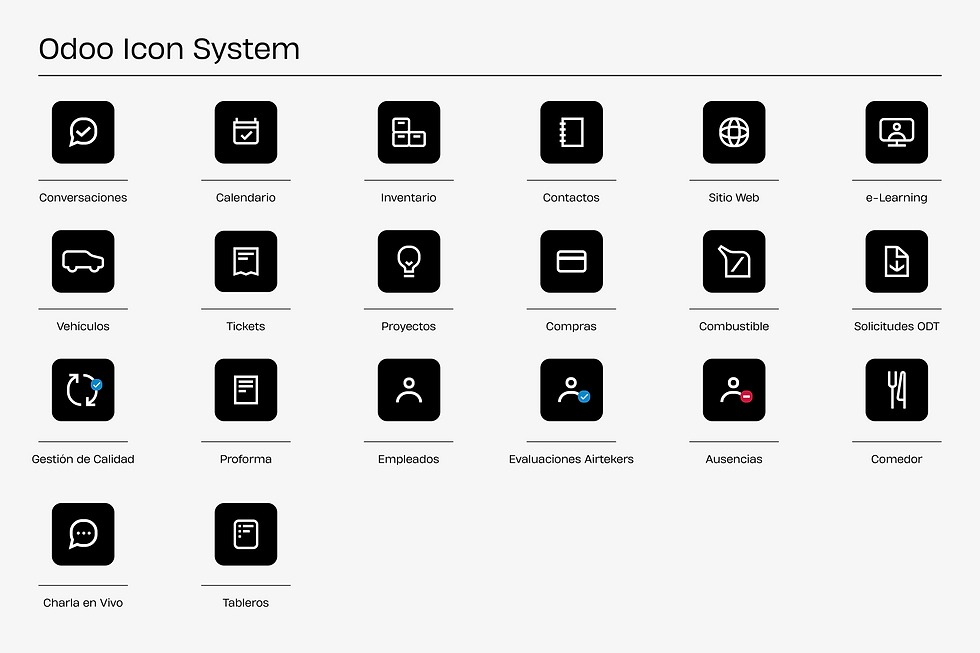Select the 'Combustible' label

coord(734,326)
